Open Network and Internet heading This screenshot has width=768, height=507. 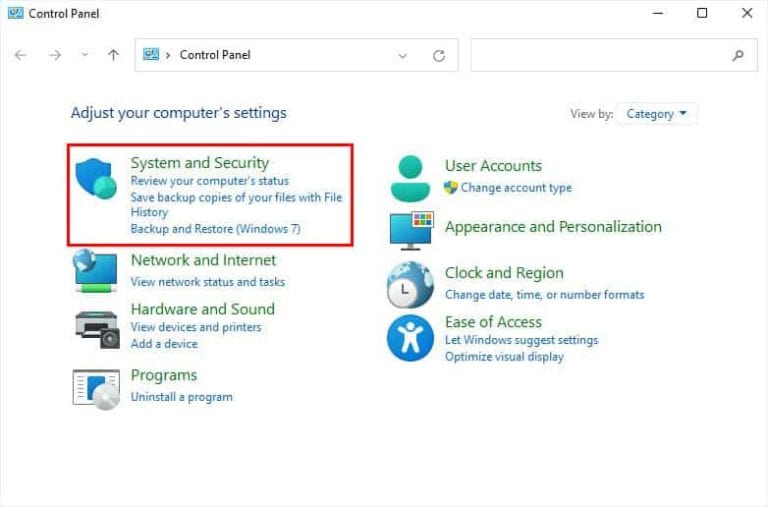[203, 260]
